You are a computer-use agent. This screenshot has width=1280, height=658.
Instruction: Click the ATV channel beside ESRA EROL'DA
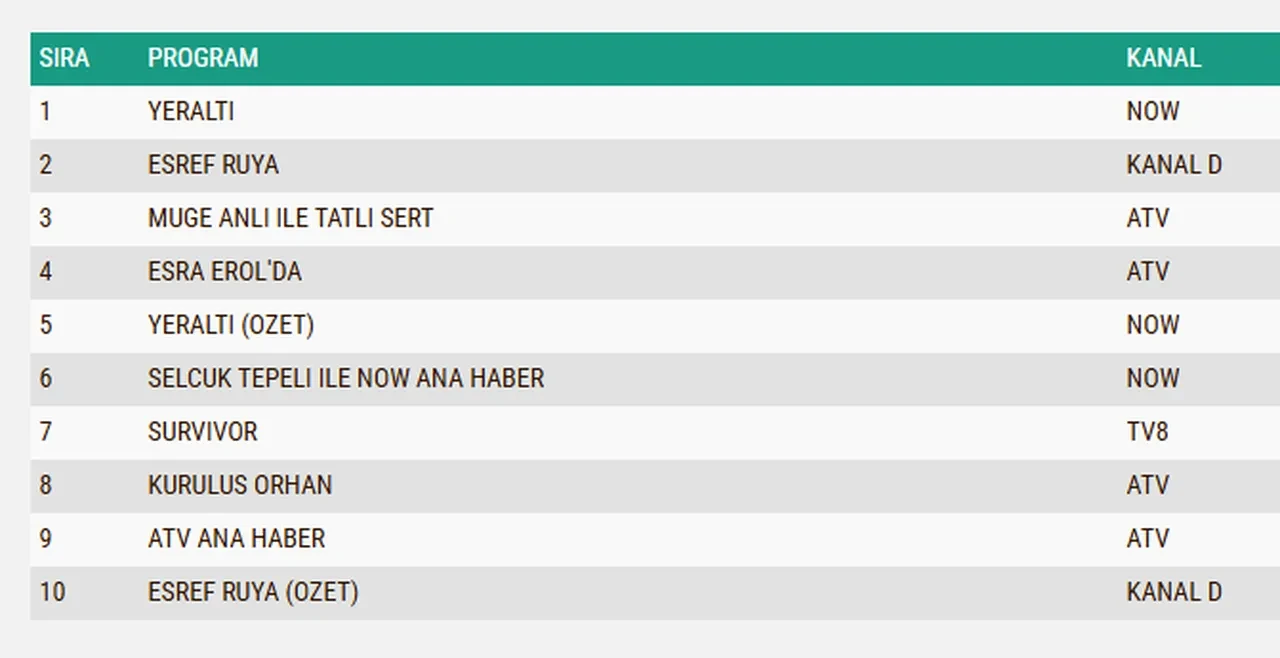(1147, 272)
